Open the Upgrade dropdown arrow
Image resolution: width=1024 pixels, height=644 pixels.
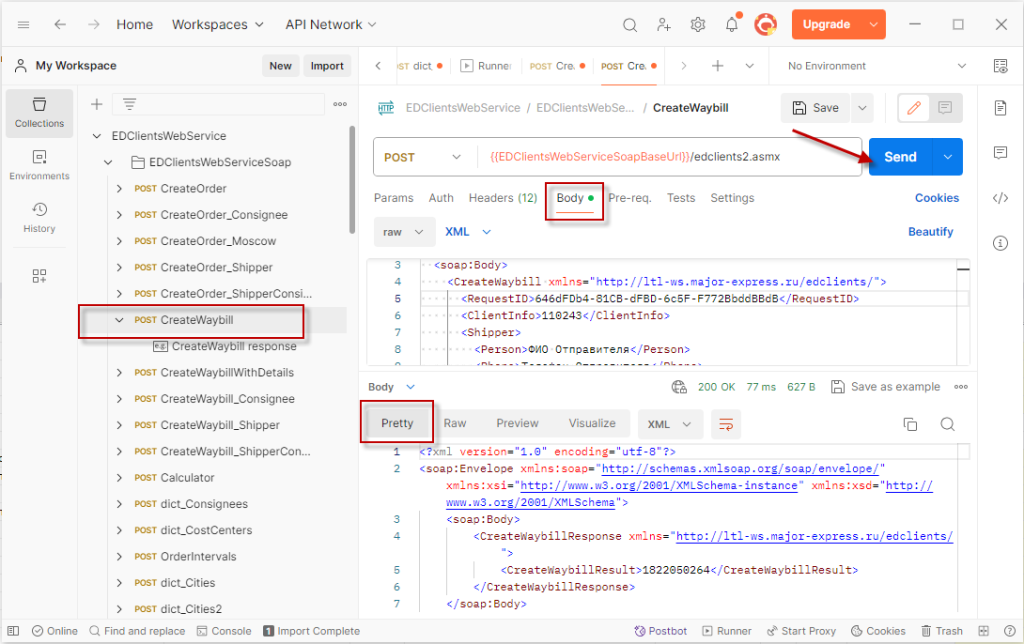pyautogui.click(x=873, y=25)
